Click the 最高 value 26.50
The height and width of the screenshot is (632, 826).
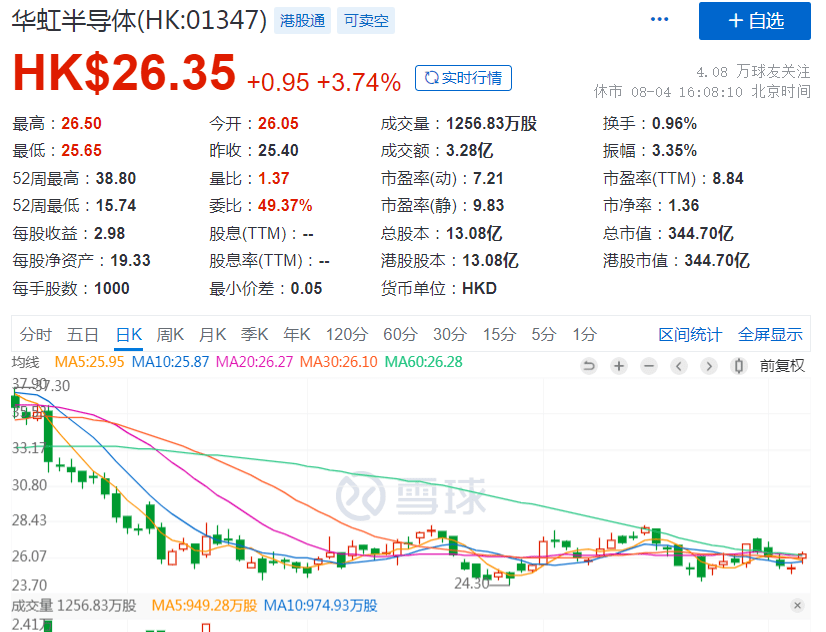[x=81, y=124]
